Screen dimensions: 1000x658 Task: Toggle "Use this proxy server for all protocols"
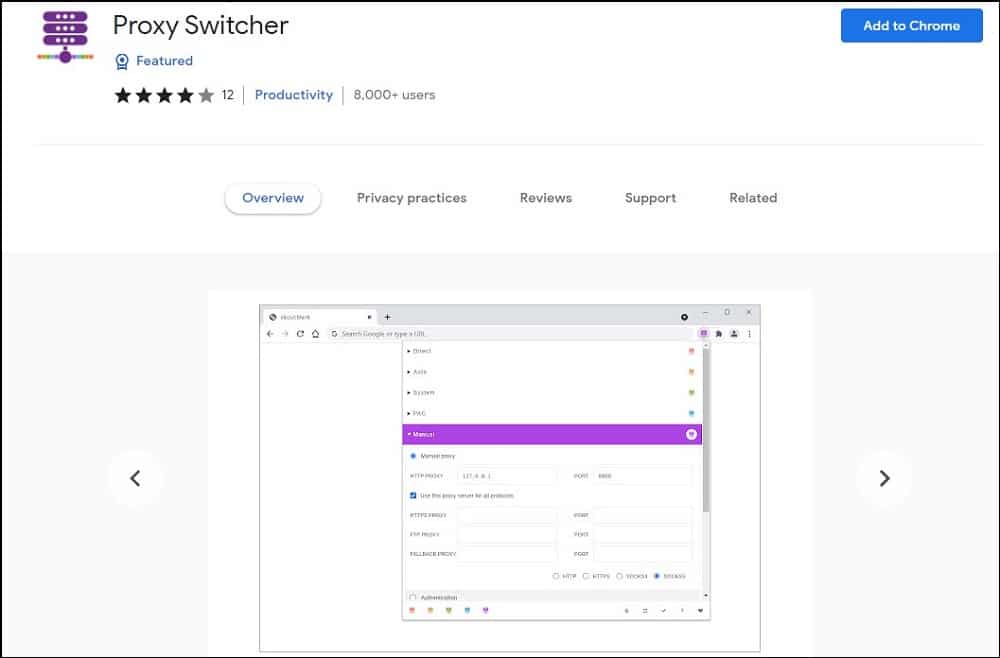(x=413, y=495)
